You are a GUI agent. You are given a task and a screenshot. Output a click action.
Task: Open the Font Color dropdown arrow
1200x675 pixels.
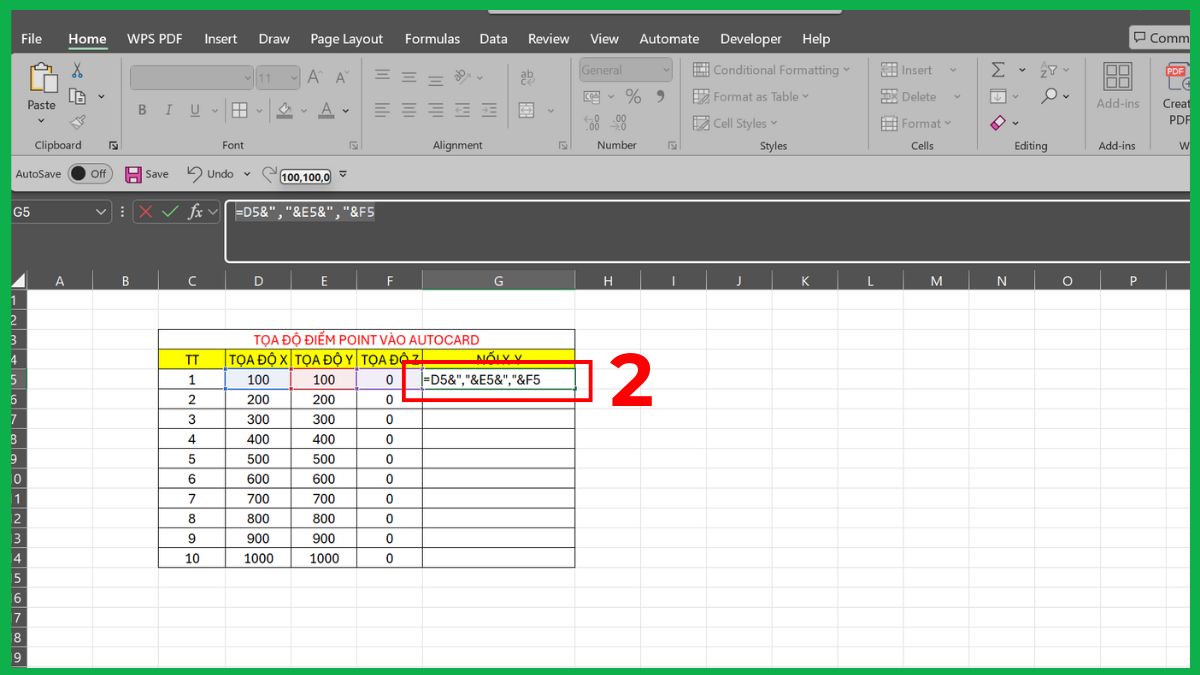coord(345,110)
